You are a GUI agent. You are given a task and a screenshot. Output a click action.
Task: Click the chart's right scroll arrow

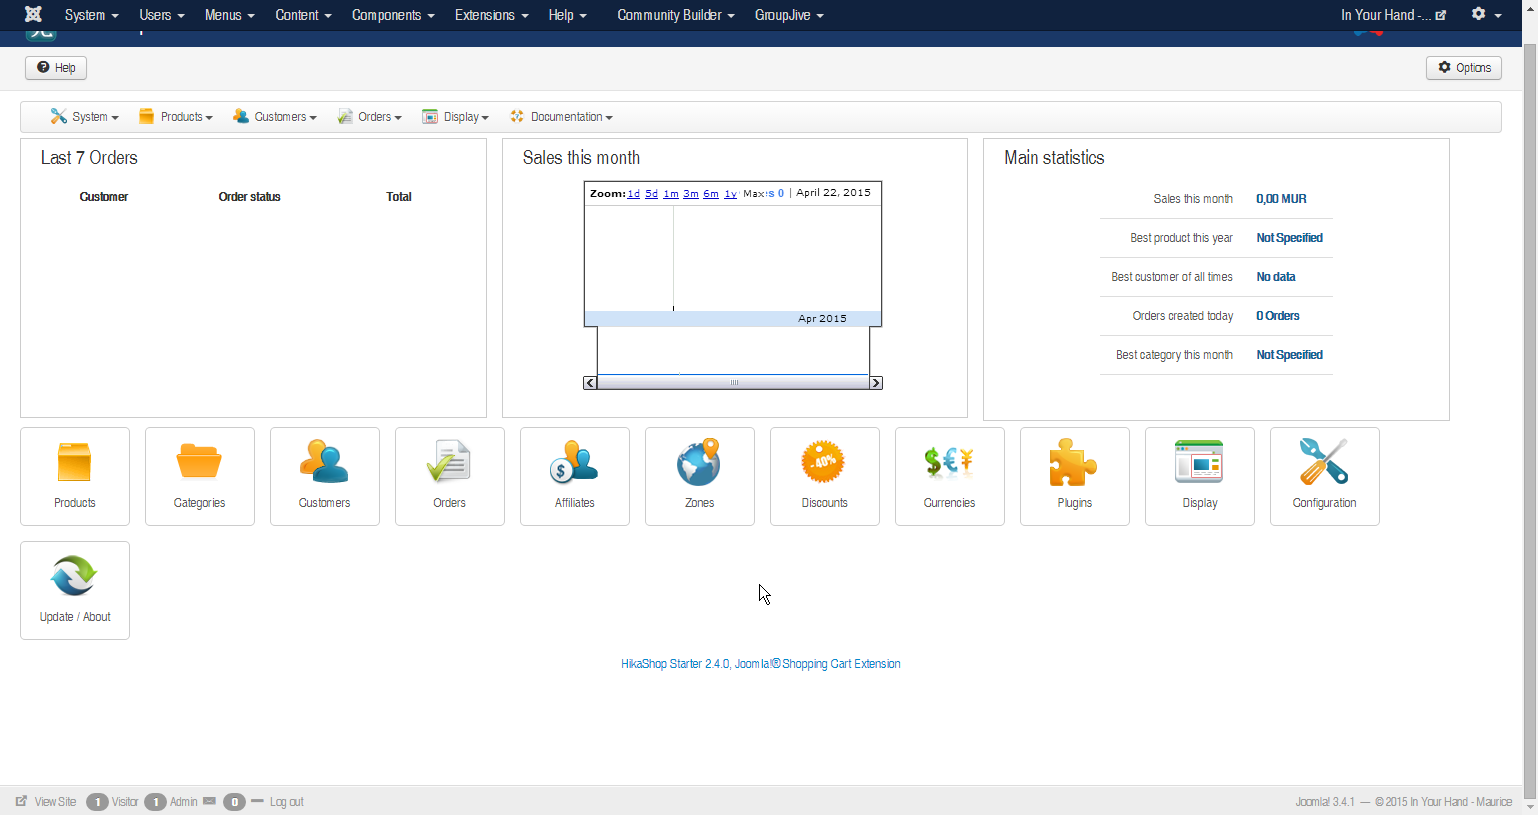coord(876,383)
